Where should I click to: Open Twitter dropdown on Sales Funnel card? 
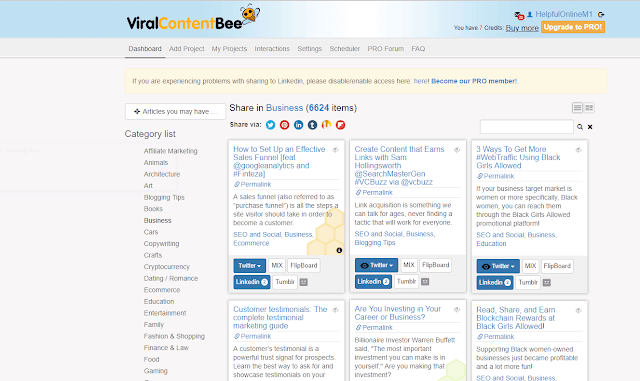tap(249, 265)
